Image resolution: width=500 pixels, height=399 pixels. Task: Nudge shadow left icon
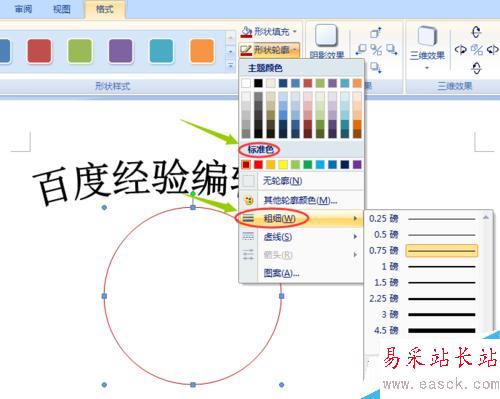coord(361,50)
